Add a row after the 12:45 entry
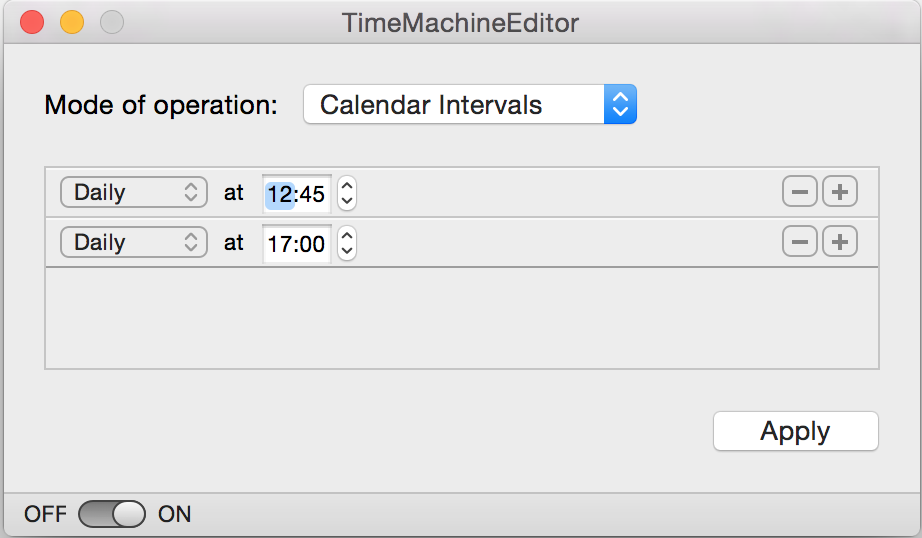 click(840, 192)
